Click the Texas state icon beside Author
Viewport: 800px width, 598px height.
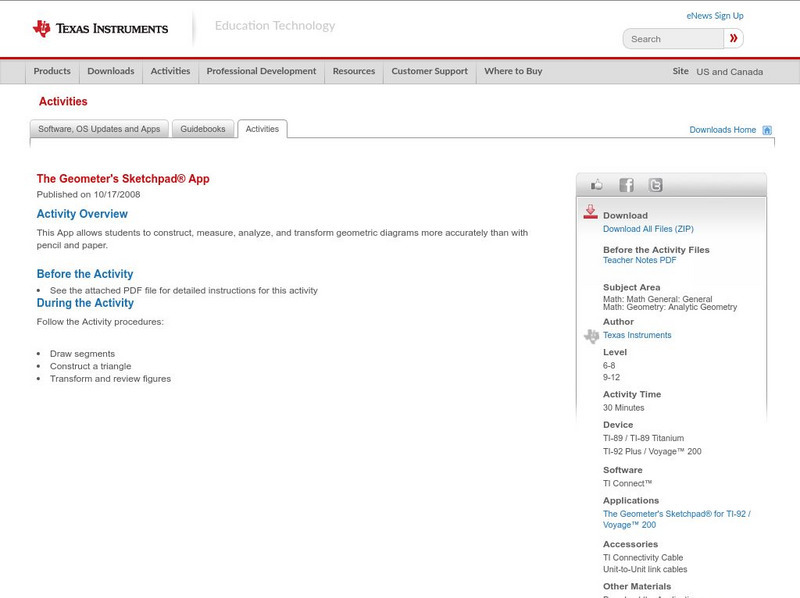click(x=591, y=336)
